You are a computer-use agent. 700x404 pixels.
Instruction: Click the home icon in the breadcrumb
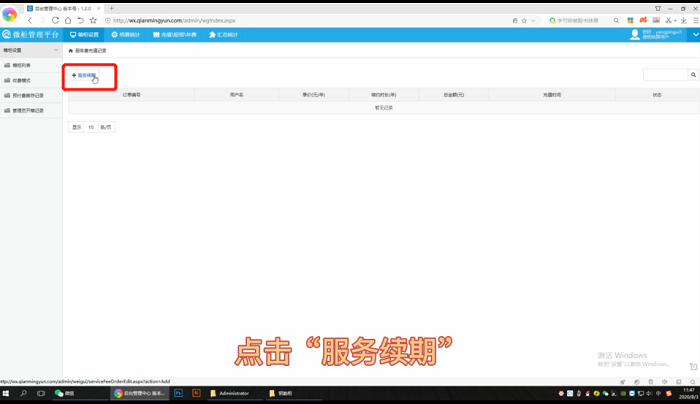pos(70,50)
